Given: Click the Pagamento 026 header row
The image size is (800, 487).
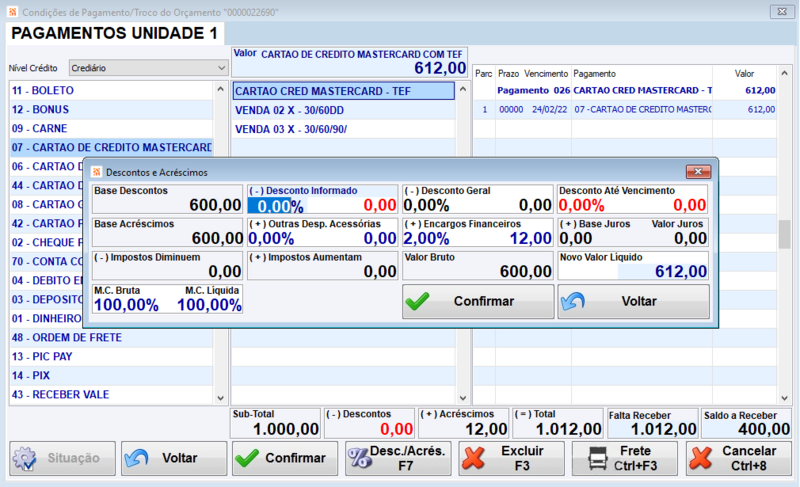Looking at the screenshot, I should pyautogui.click(x=625, y=90).
